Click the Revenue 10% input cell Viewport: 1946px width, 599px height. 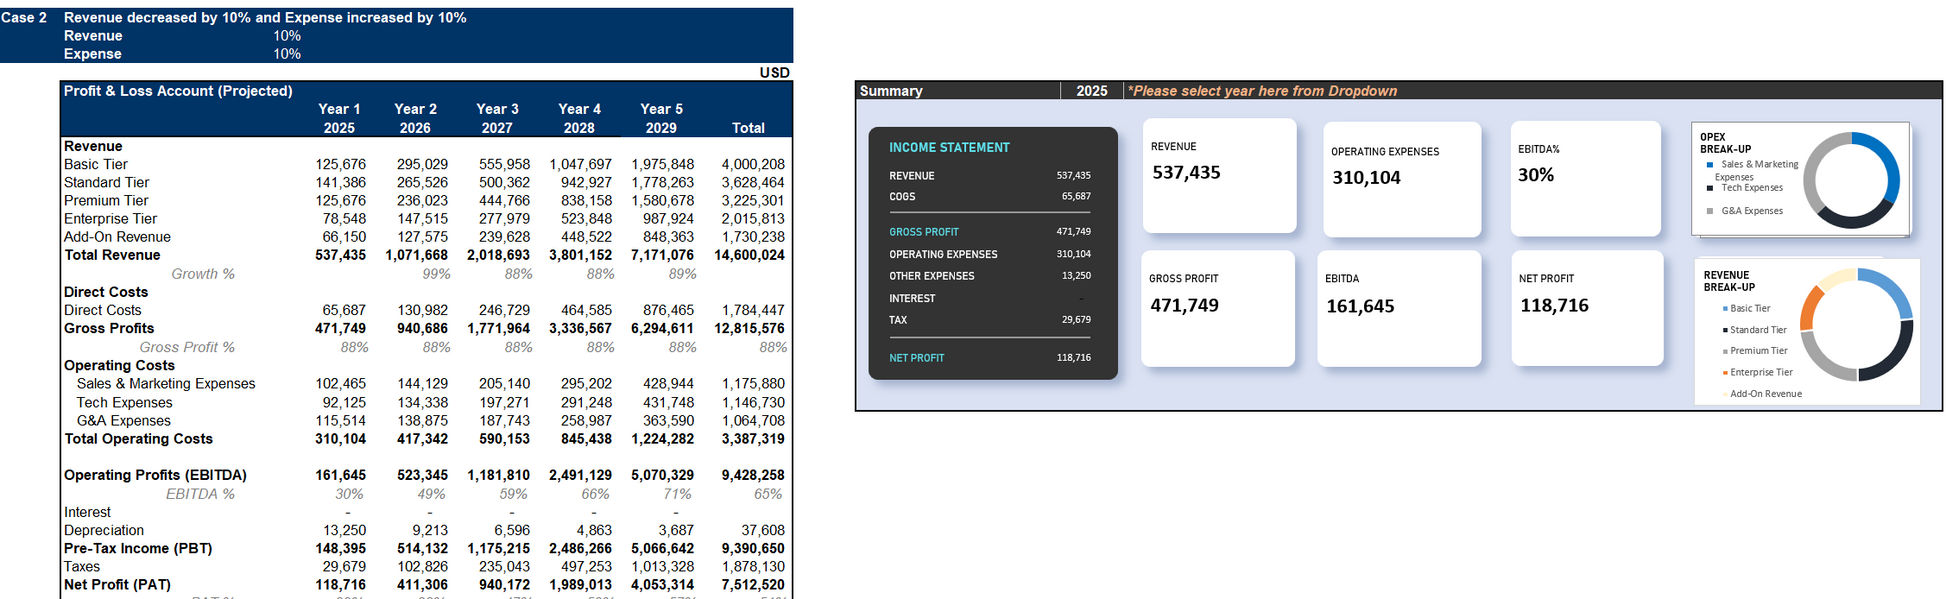click(x=287, y=36)
